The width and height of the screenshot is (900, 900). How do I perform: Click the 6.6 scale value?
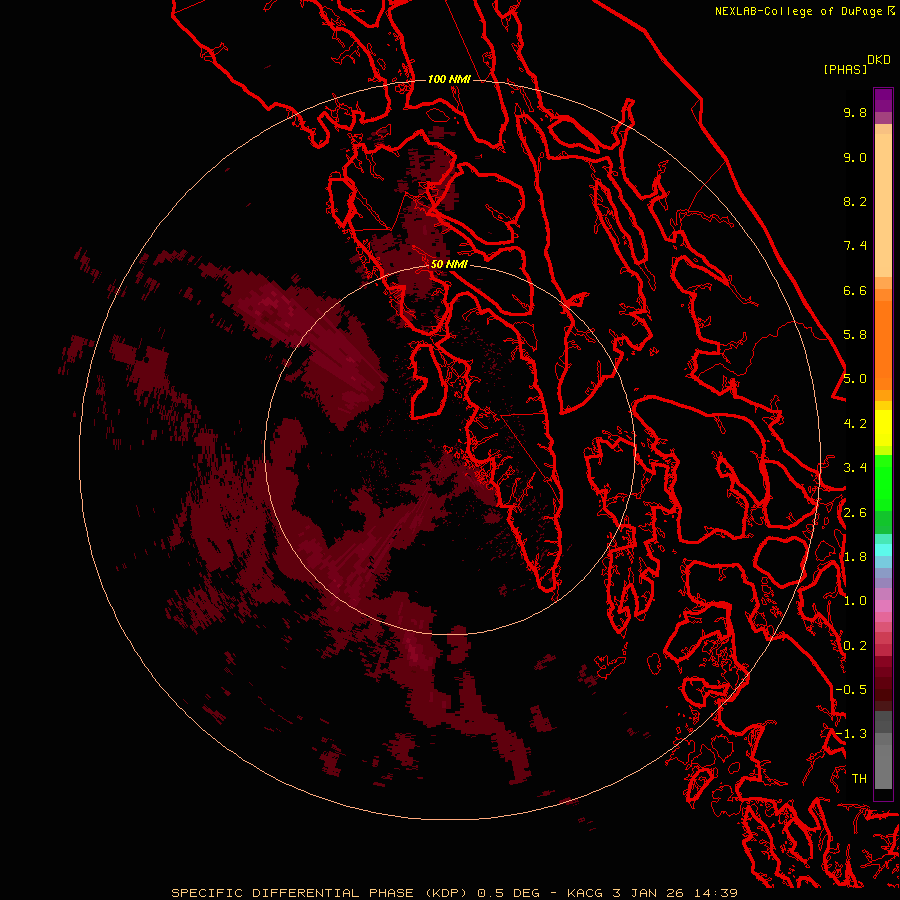[855, 290]
